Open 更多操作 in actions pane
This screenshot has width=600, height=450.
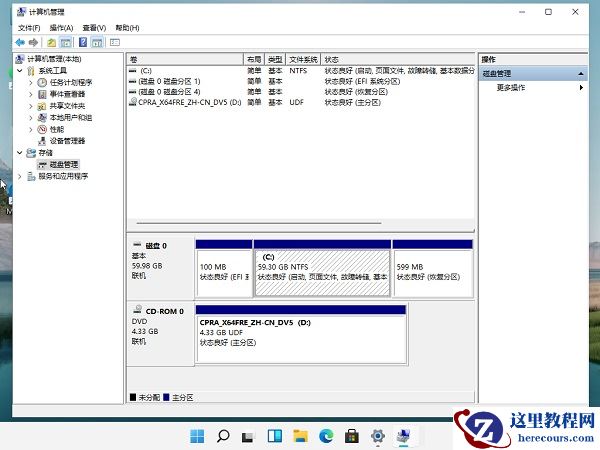coord(511,88)
